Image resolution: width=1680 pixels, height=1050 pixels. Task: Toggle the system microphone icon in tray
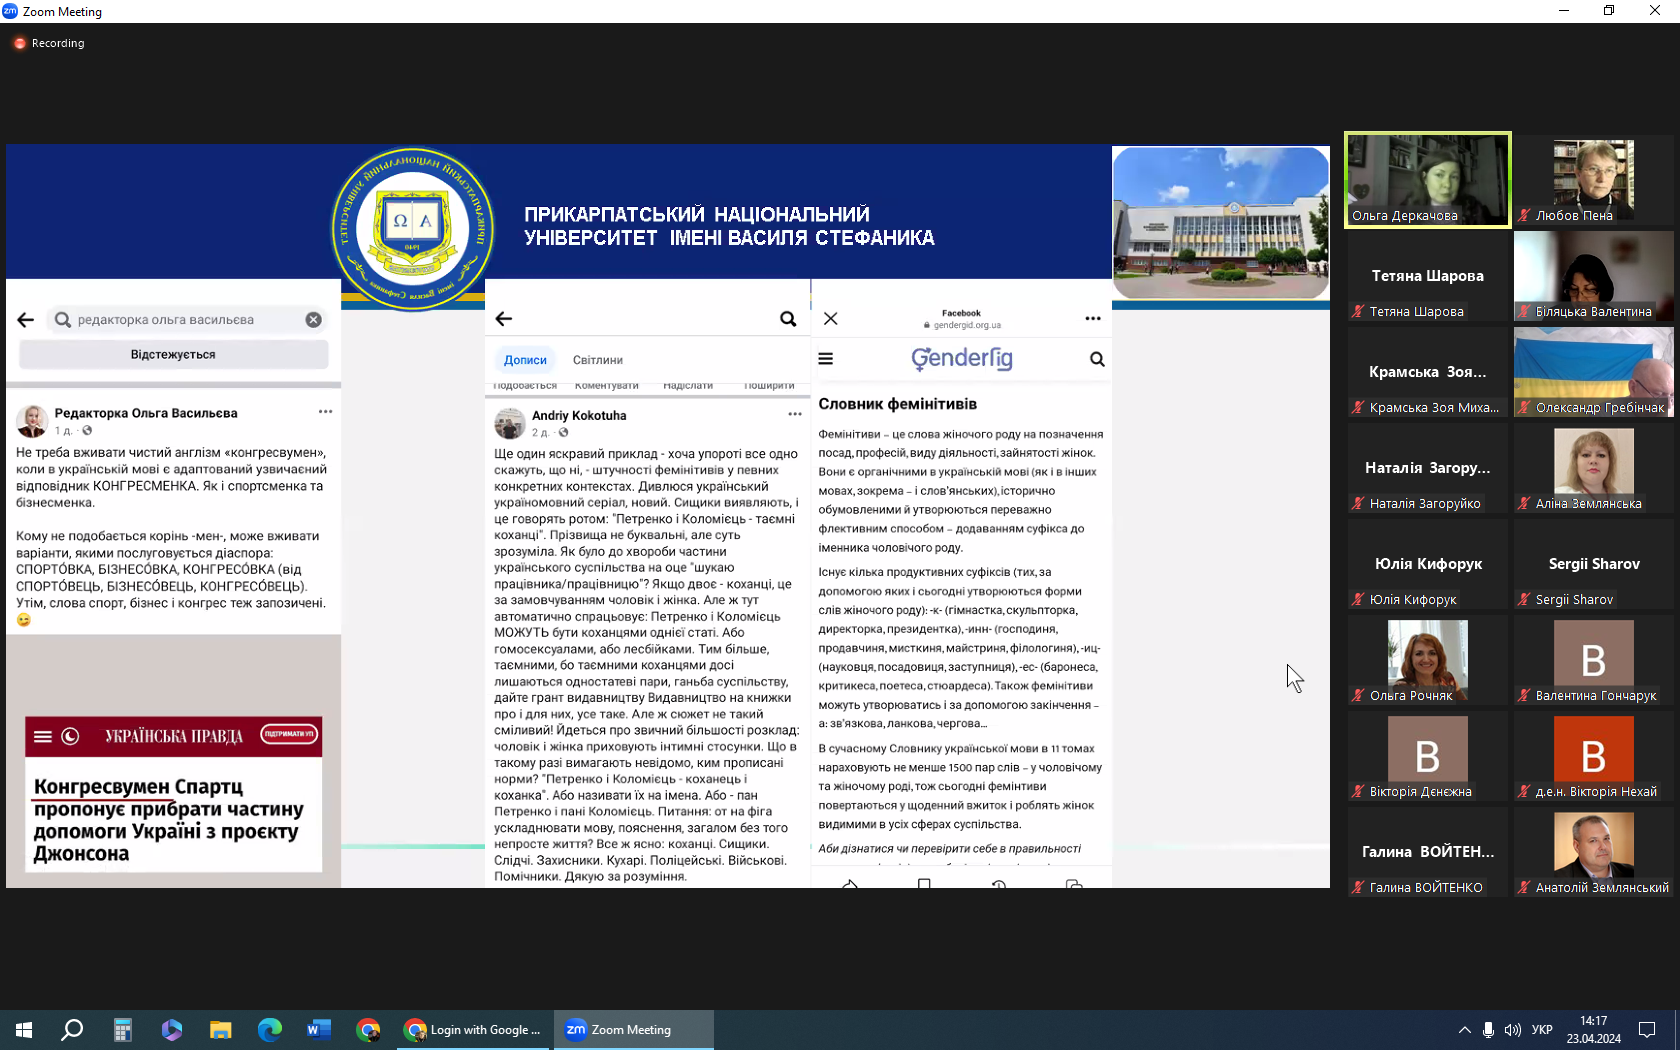pyautogui.click(x=1488, y=1030)
